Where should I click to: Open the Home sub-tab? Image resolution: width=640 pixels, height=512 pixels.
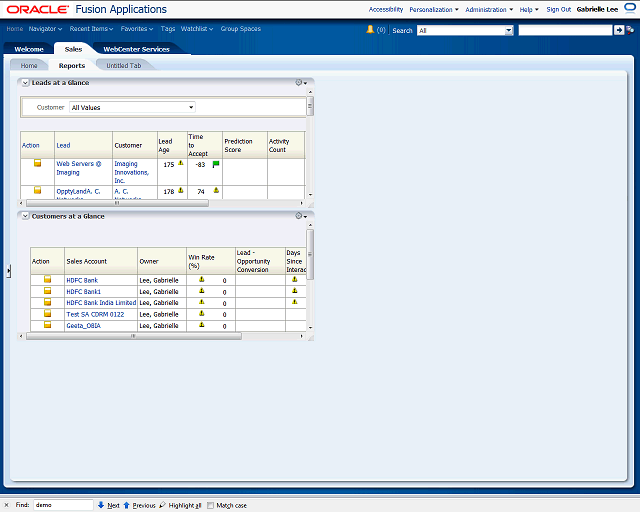29,65
